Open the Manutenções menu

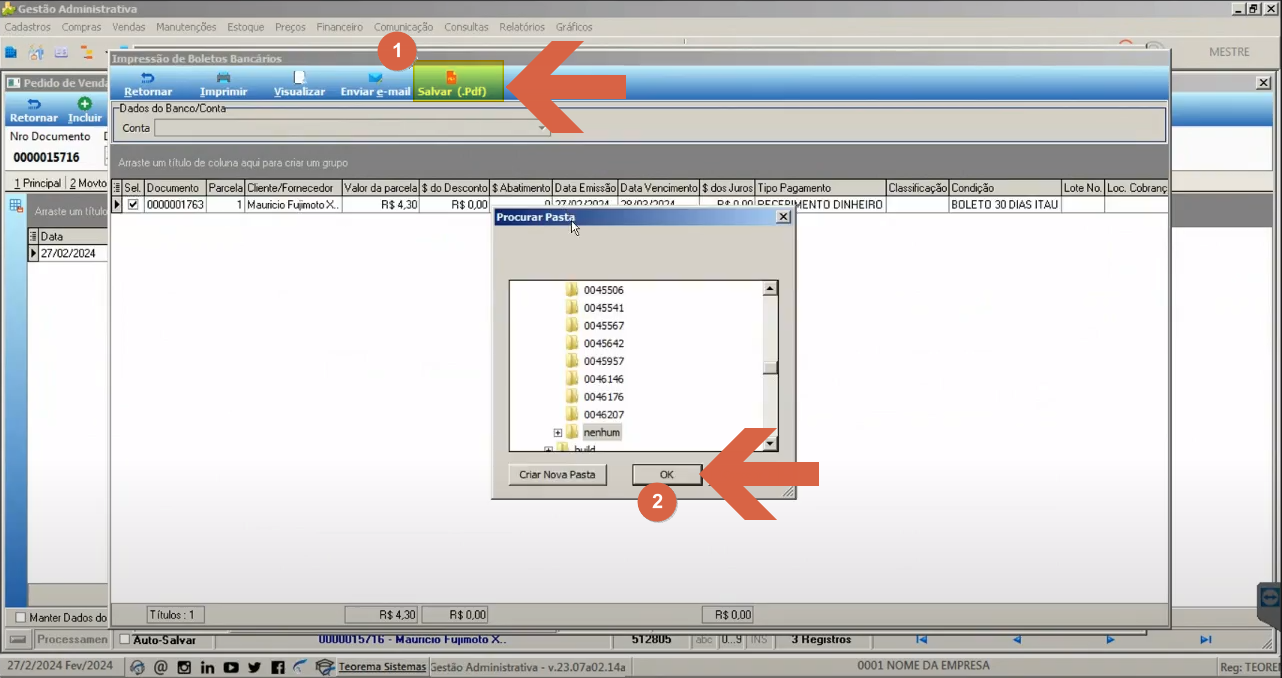coord(187,27)
